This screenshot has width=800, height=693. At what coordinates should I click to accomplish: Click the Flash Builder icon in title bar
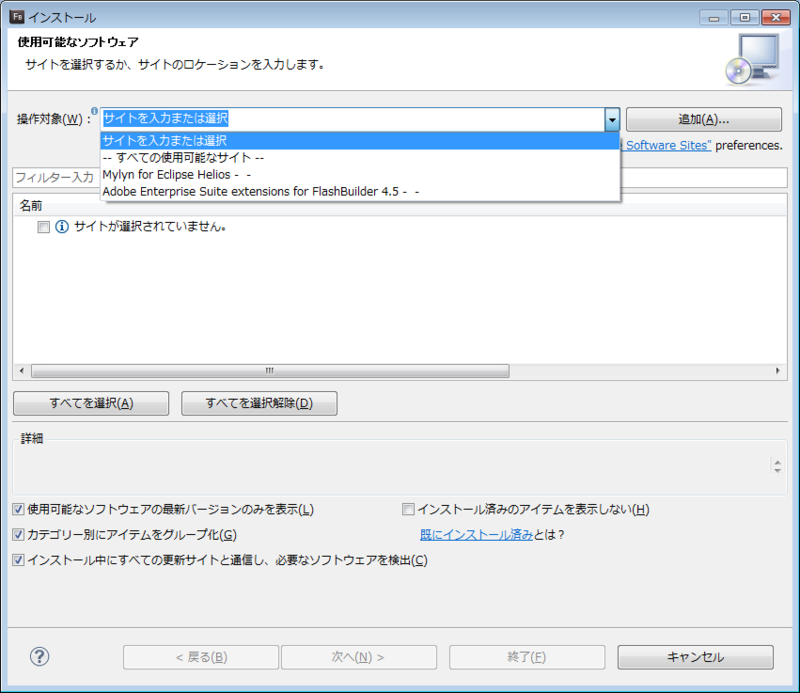(17, 17)
